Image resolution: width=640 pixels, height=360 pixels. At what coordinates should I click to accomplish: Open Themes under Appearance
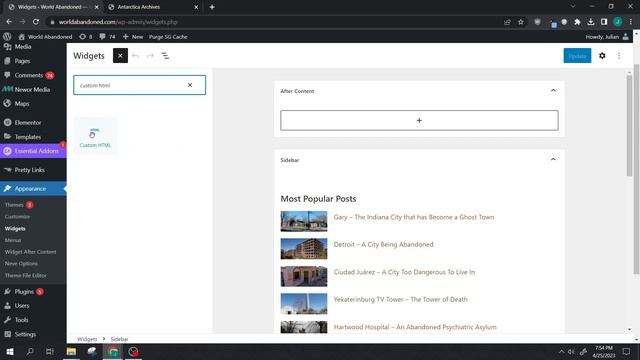click(14, 205)
